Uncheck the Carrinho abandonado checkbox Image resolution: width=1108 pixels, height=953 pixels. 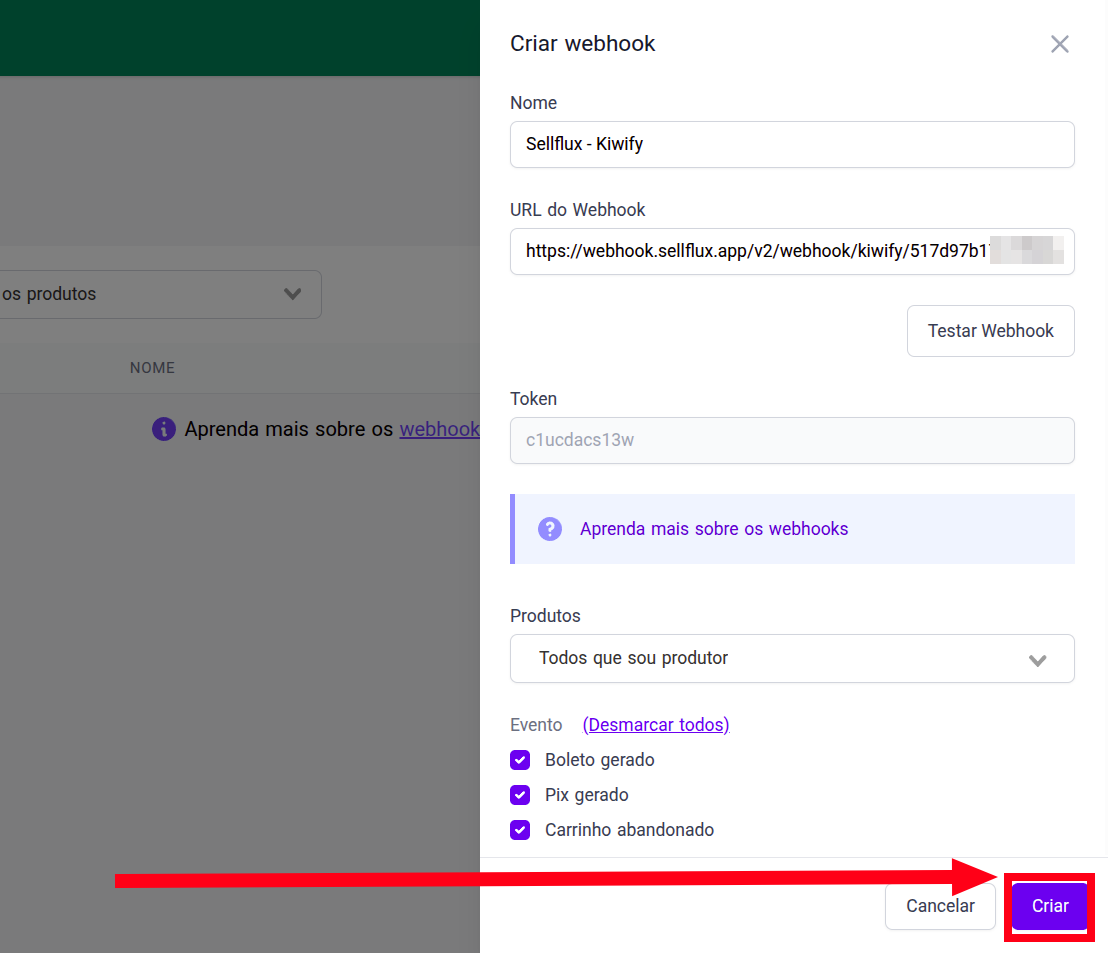coord(520,829)
